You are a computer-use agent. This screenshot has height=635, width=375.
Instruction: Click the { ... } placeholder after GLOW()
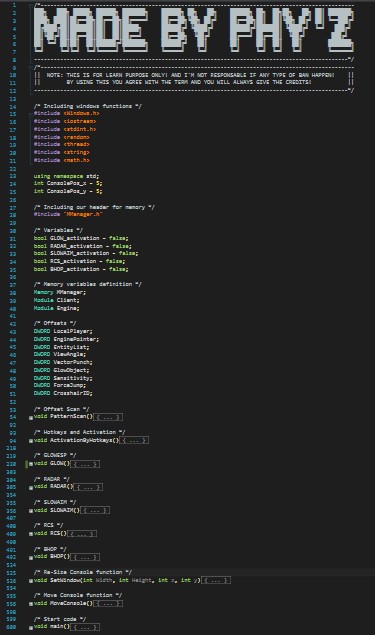(x=85, y=464)
